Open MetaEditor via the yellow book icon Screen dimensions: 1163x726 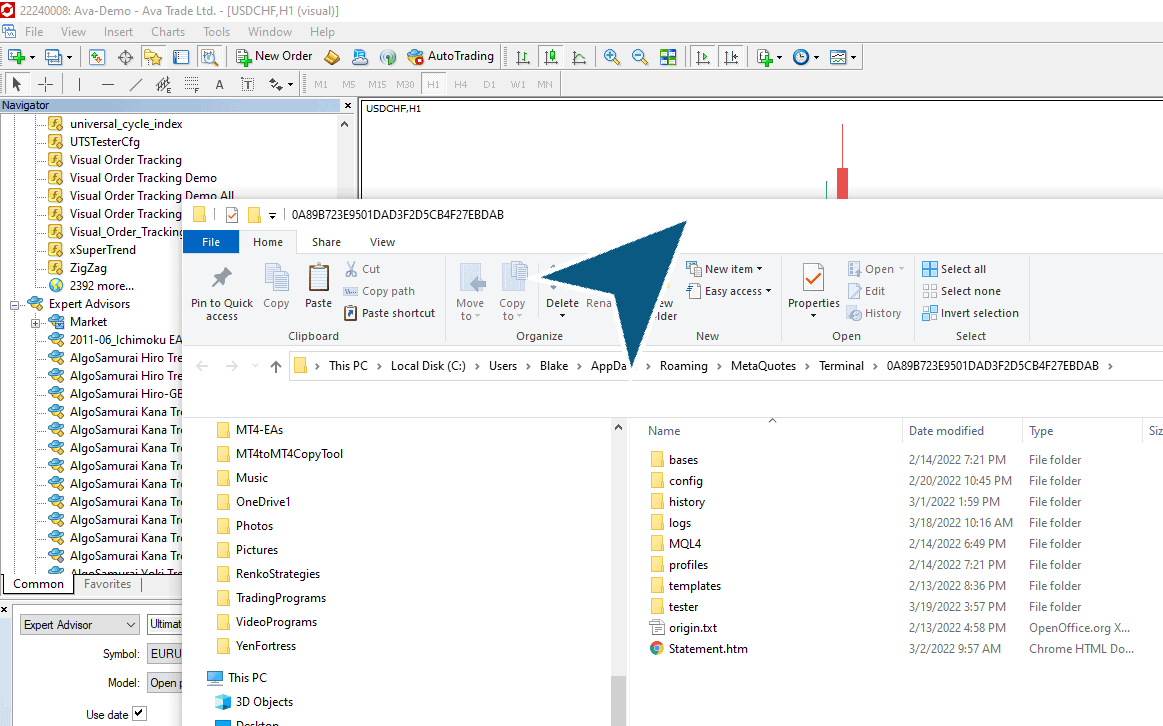332,57
